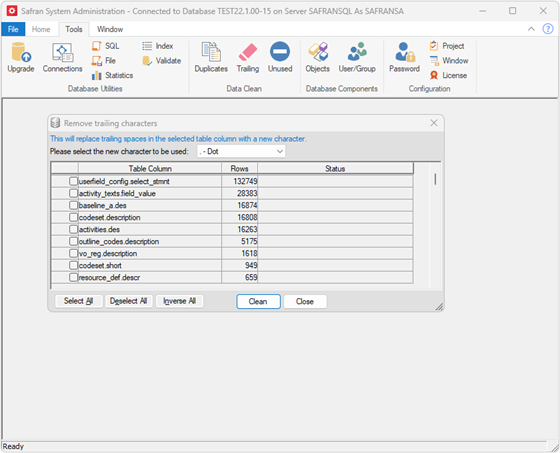Open Project configuration

[447, 46]
